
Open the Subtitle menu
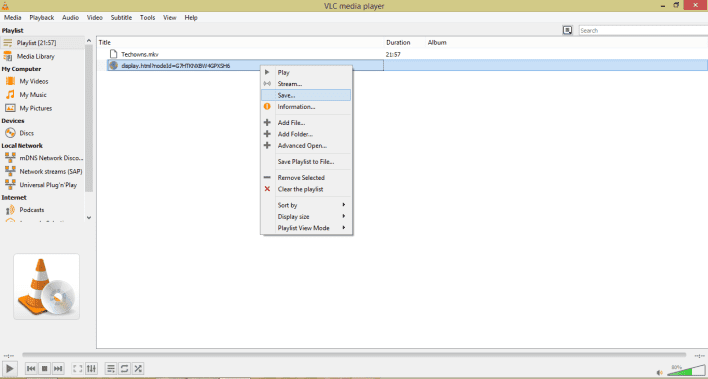121,18
